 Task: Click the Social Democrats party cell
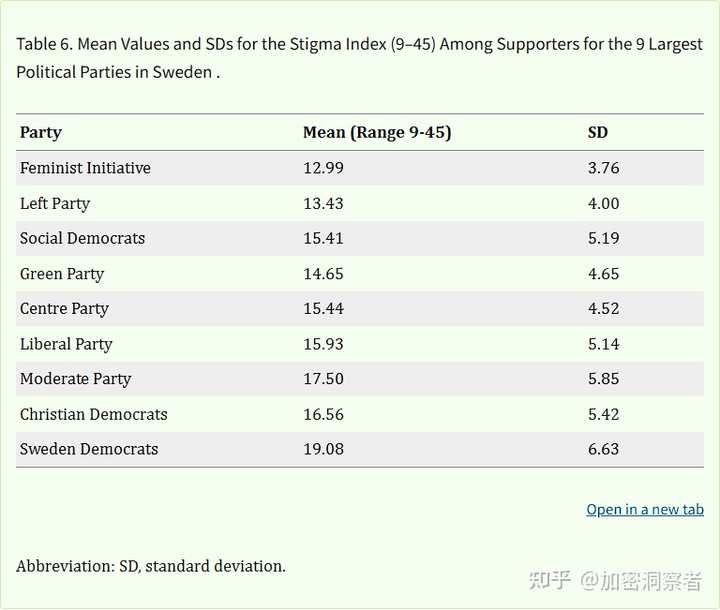[82, 238]
